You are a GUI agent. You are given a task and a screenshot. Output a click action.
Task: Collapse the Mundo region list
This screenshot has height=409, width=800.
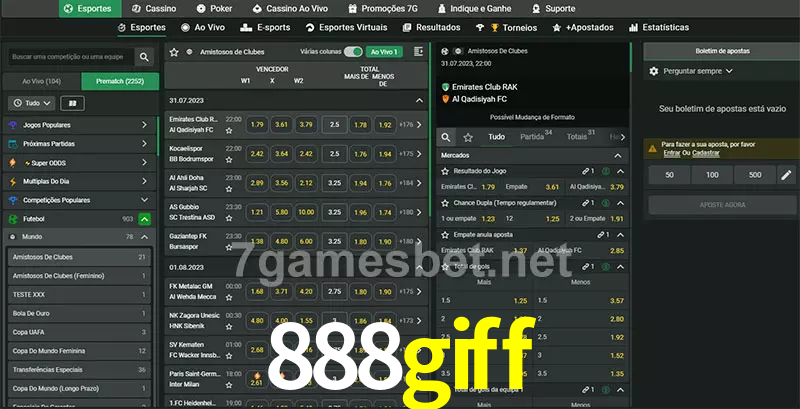click(x=144, y=237)
